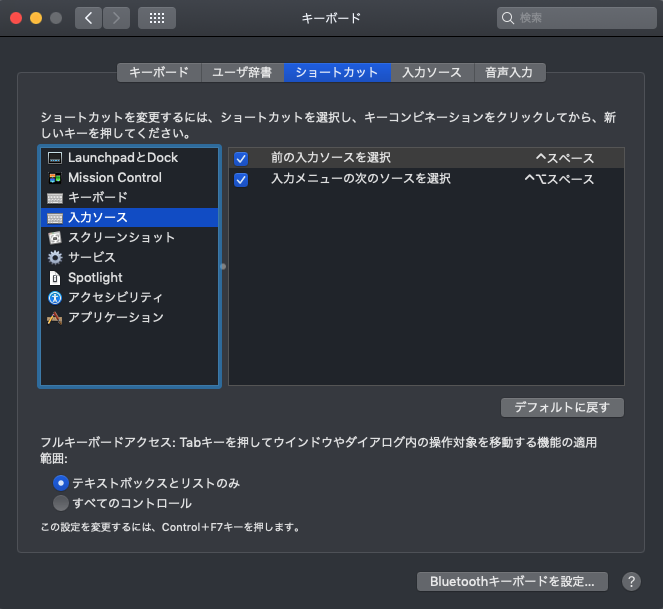Open help with the question mark button
This screenshot has height=609, width=663.
pyautogui.click(x=631, y=582)
